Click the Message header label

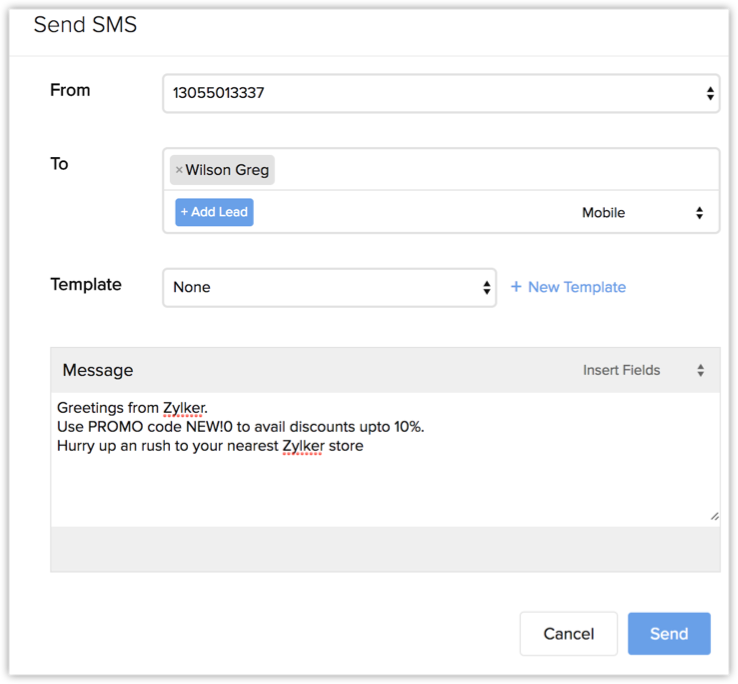pyautogui.click(x=98, y=370)
